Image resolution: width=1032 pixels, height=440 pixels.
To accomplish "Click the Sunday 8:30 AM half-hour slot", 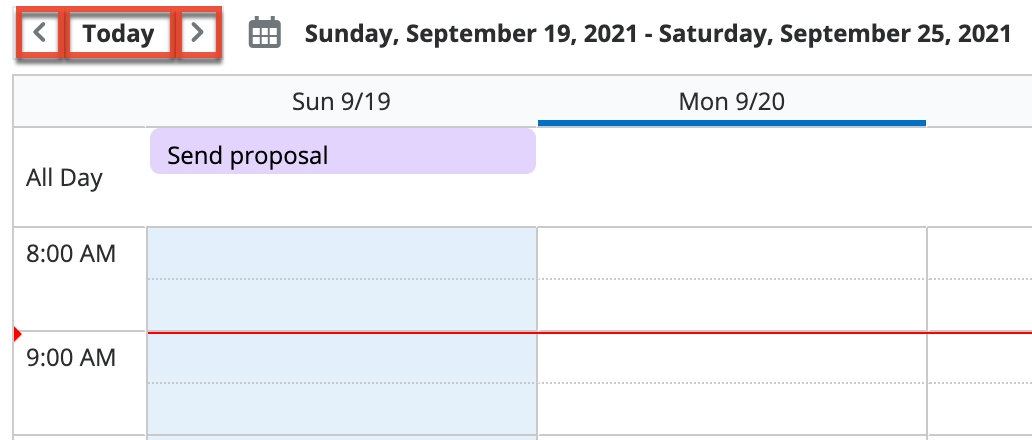I will tap(342, 305).
